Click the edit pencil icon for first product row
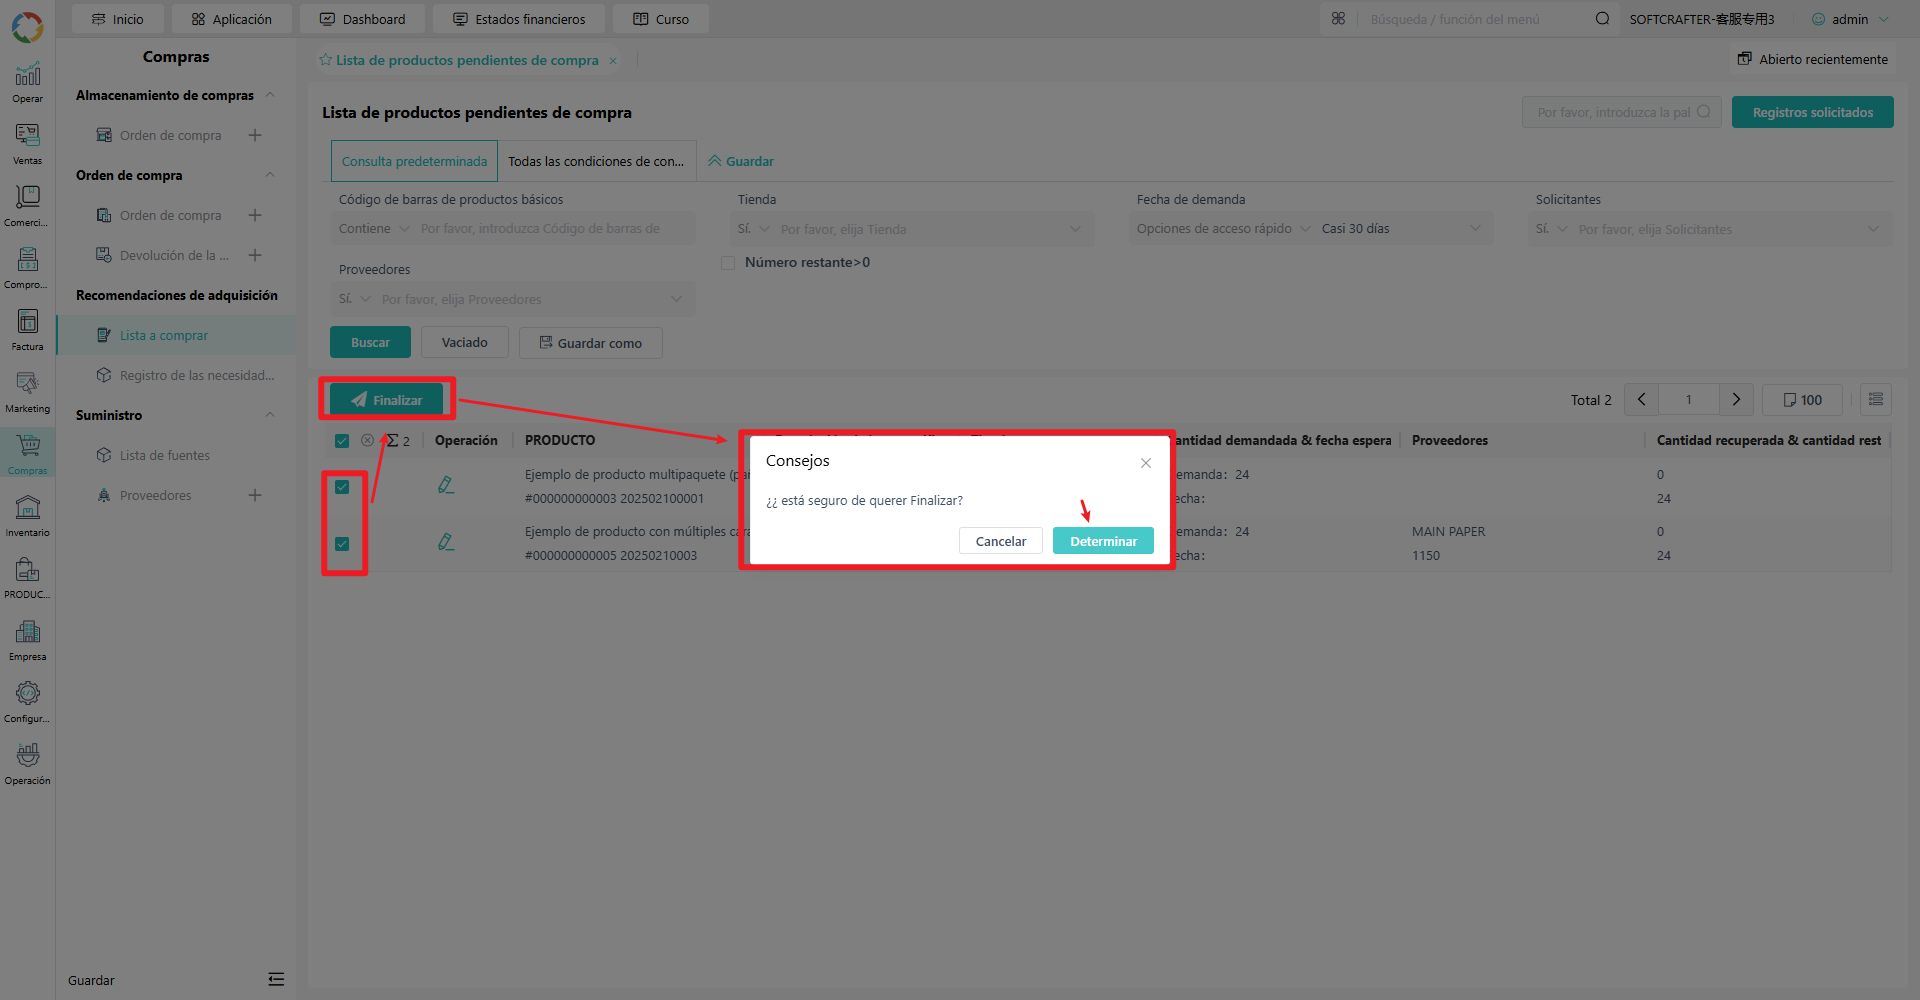This screenshot has height=1000, width=1920. (x=446, y=485)
